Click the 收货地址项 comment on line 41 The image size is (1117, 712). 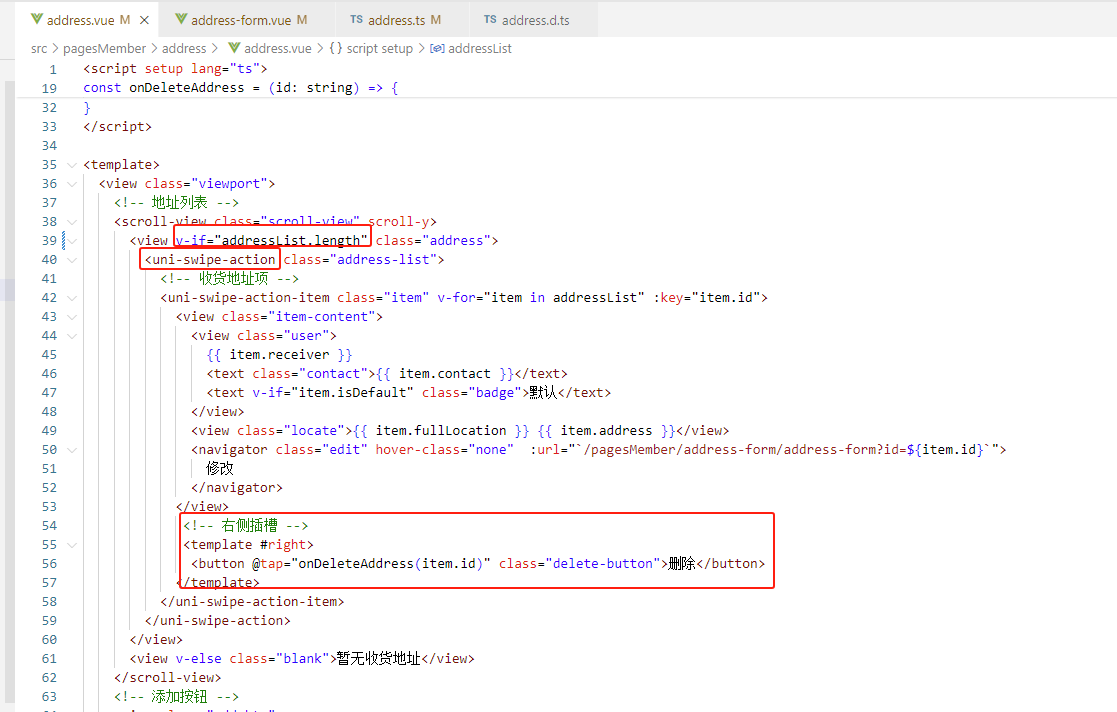pyautogui.click(x=229, y=279)
